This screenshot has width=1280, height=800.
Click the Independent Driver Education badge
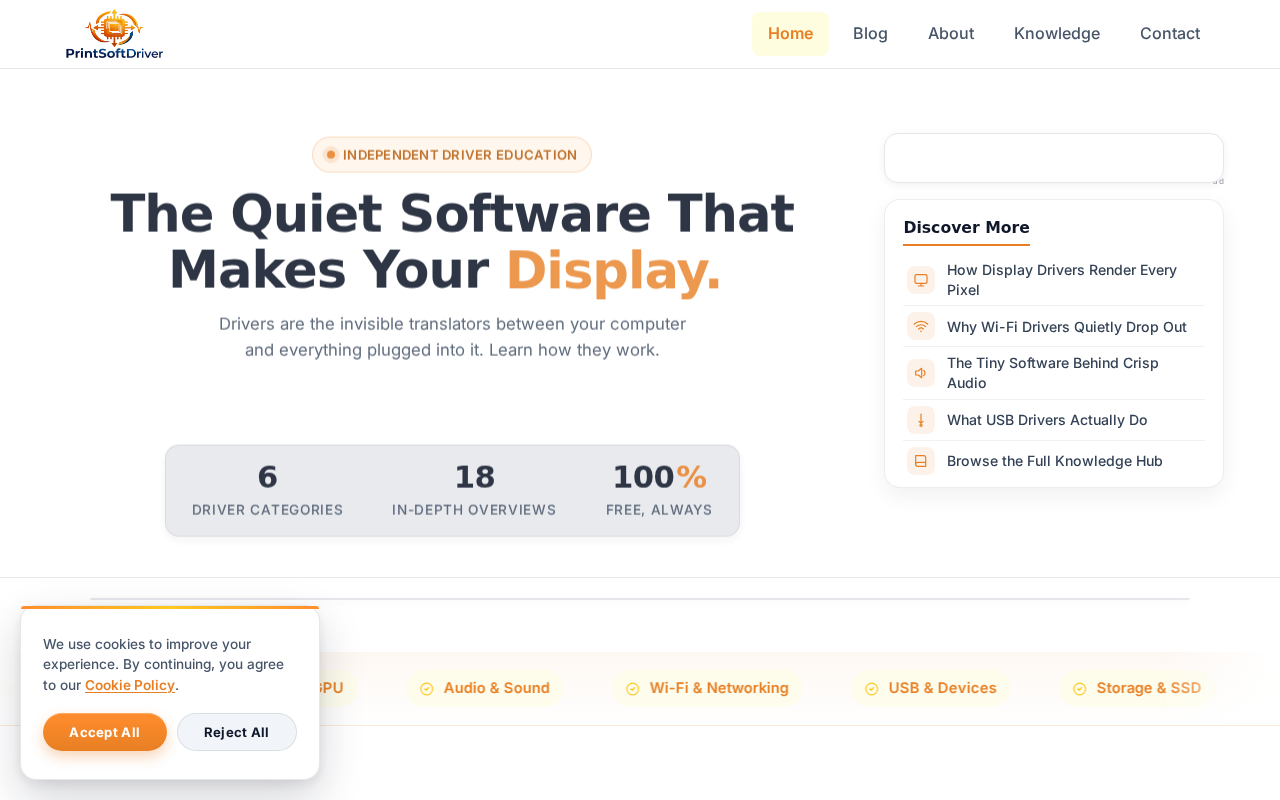pyautogui.click(x=452, y=155)
